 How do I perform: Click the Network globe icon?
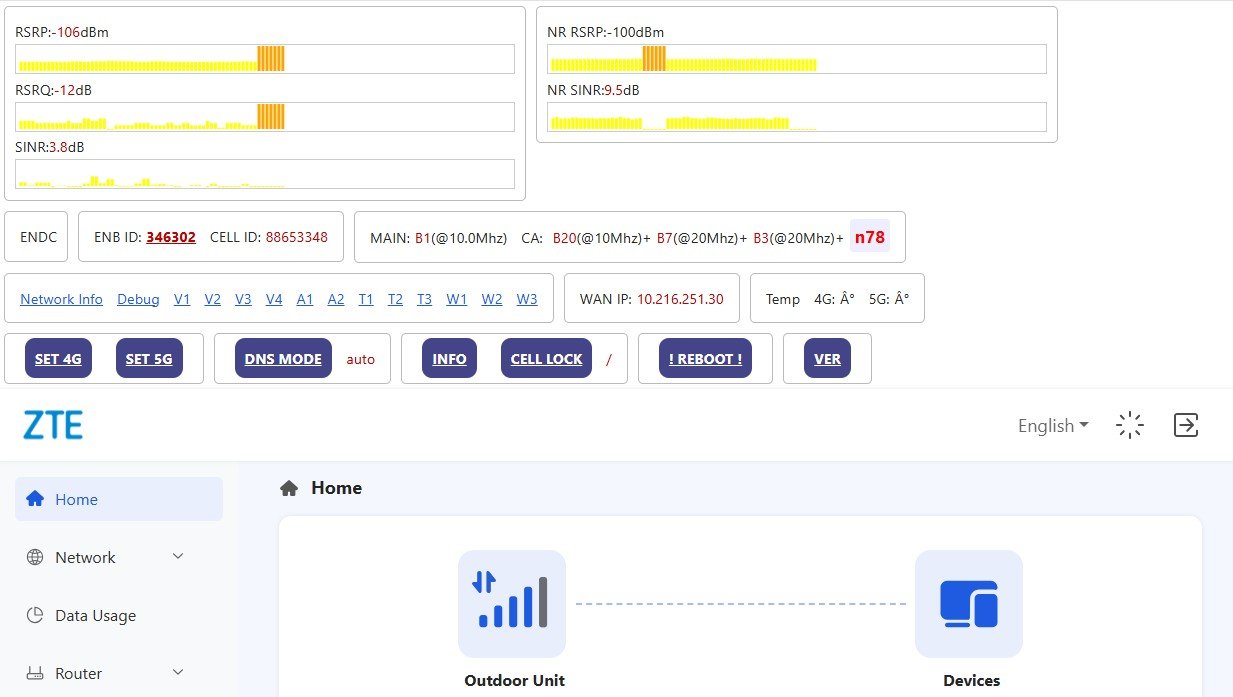tap(35, 557)
